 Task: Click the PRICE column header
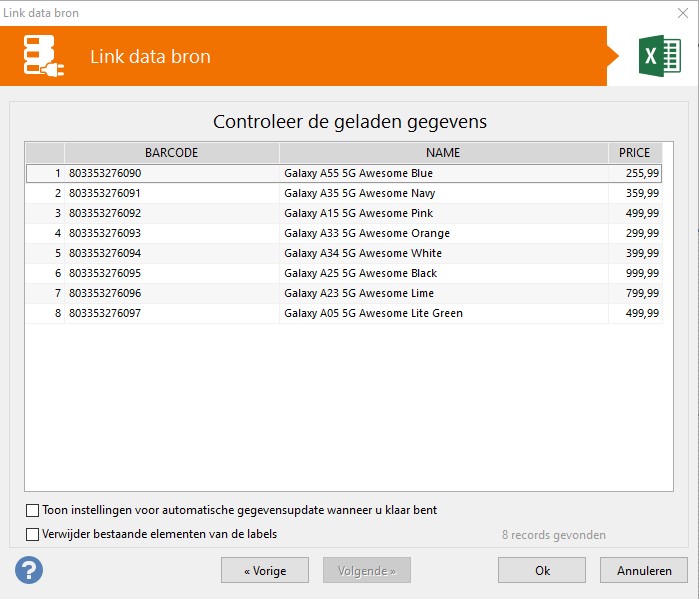[x=635, y=153]
